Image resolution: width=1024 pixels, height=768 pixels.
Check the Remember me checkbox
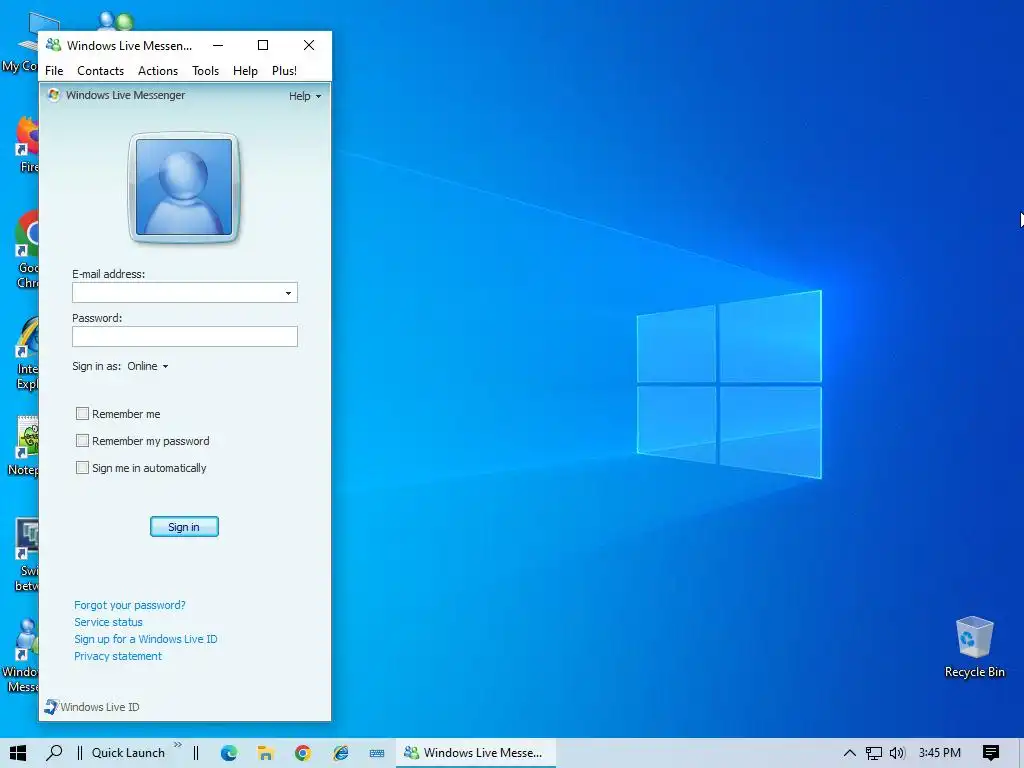(82, 413)
